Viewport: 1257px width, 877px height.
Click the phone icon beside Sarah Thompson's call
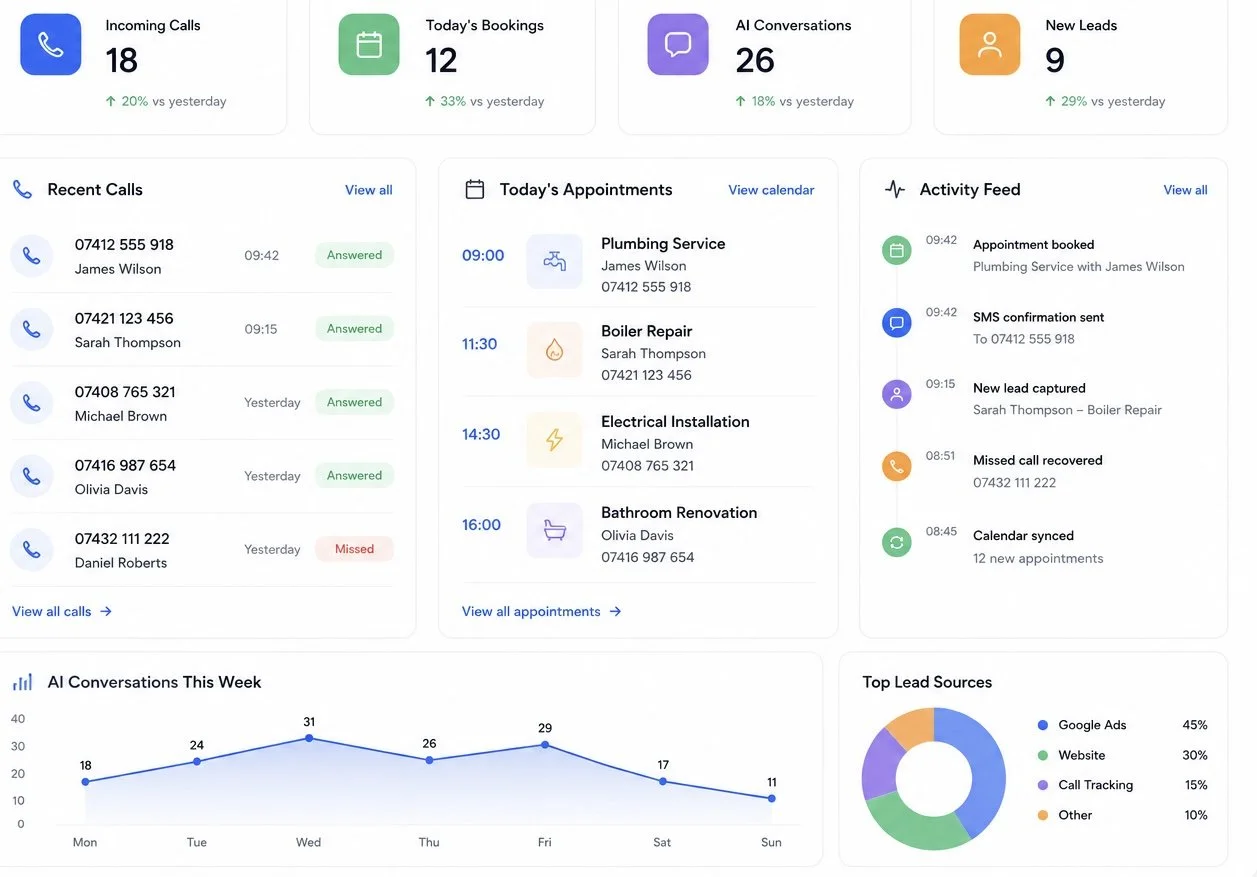pyautogui.click(x=32, y=329)
